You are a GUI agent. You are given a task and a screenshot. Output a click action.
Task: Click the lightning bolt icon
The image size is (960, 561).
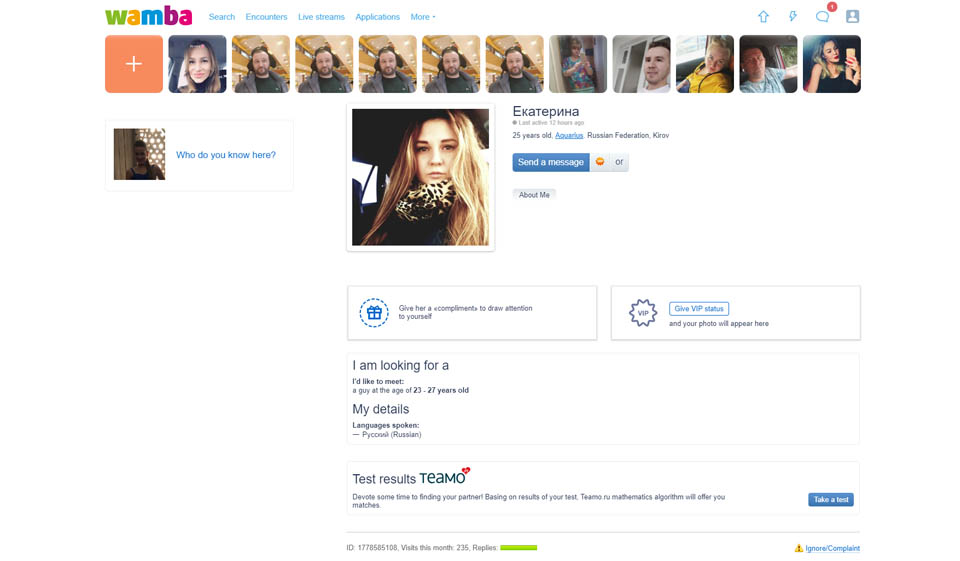click(x=793, y=17)
